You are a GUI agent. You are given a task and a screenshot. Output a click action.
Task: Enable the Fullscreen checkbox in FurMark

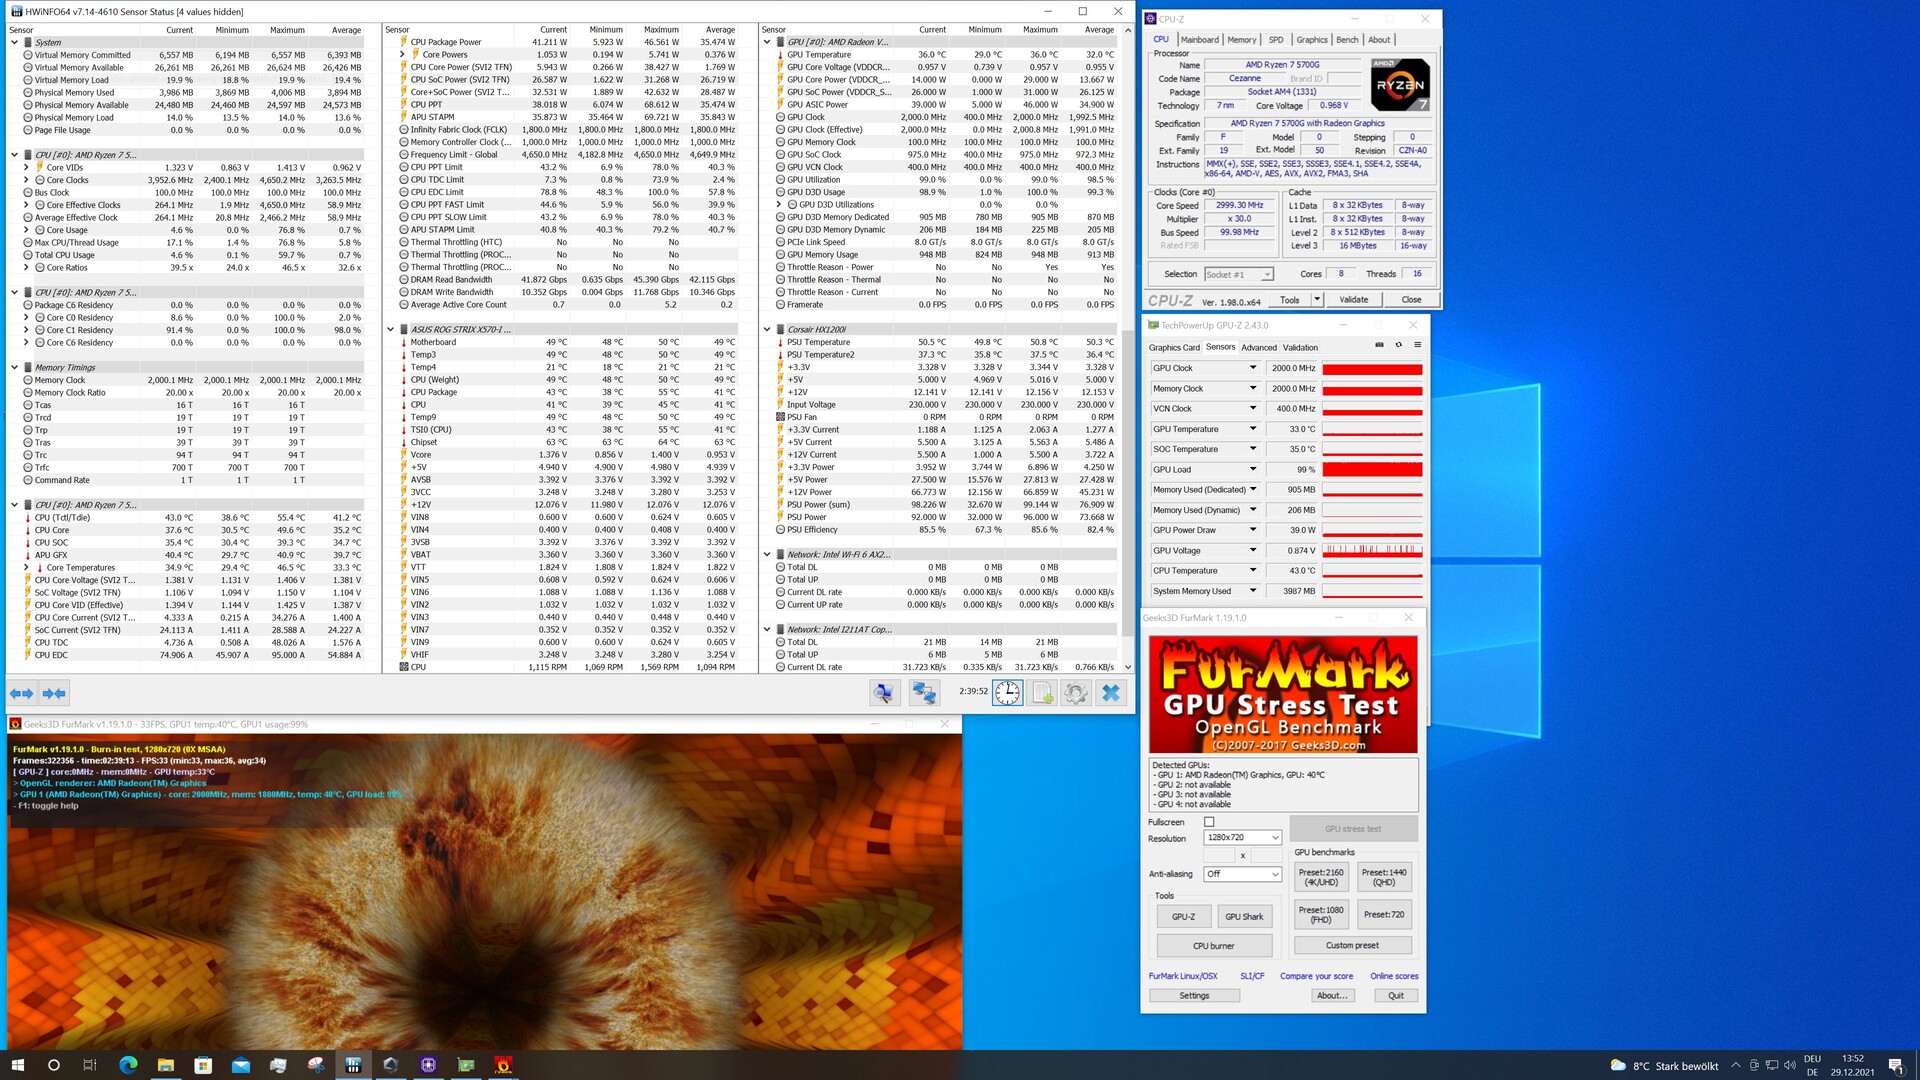[x=1209, y=822]
